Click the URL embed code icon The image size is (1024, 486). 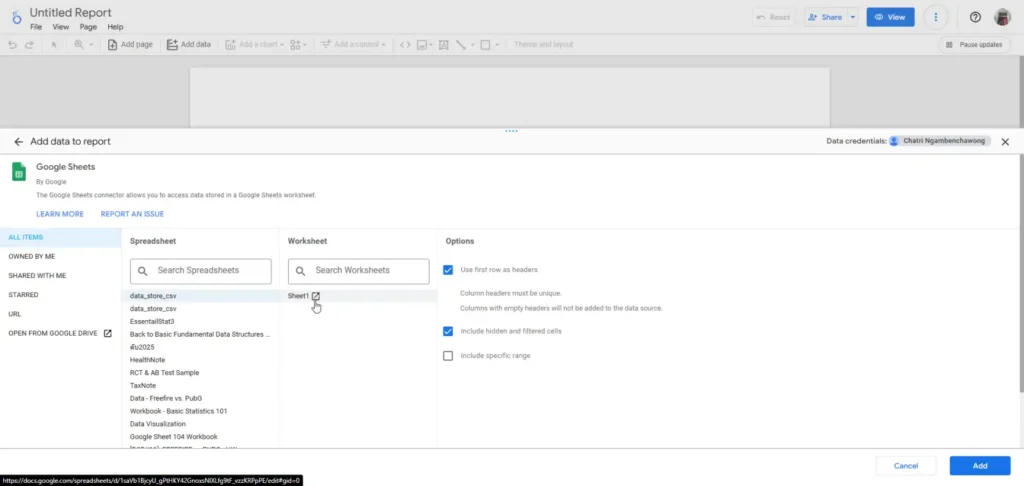(405, 44)
